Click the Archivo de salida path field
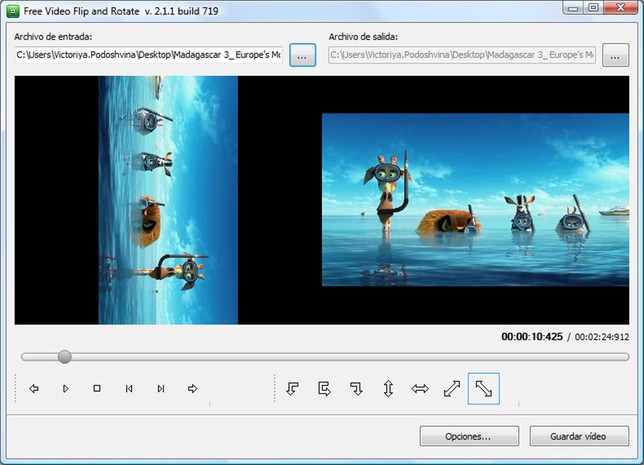The width and height of the screenshot is (644, 465). [x=462, y=55]
